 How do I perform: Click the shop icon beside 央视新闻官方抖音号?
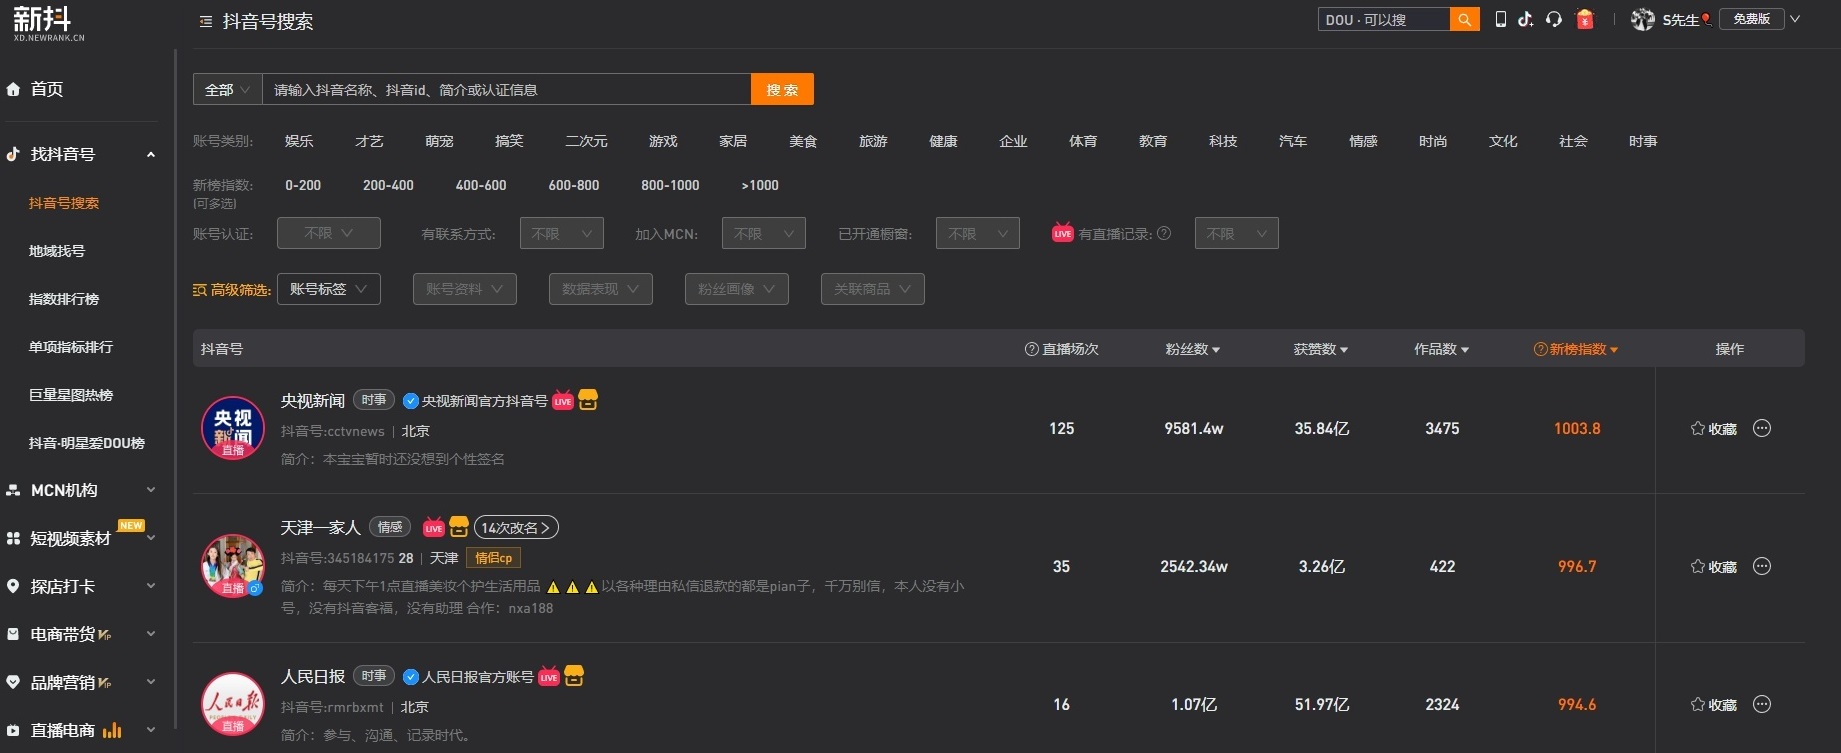588,400
